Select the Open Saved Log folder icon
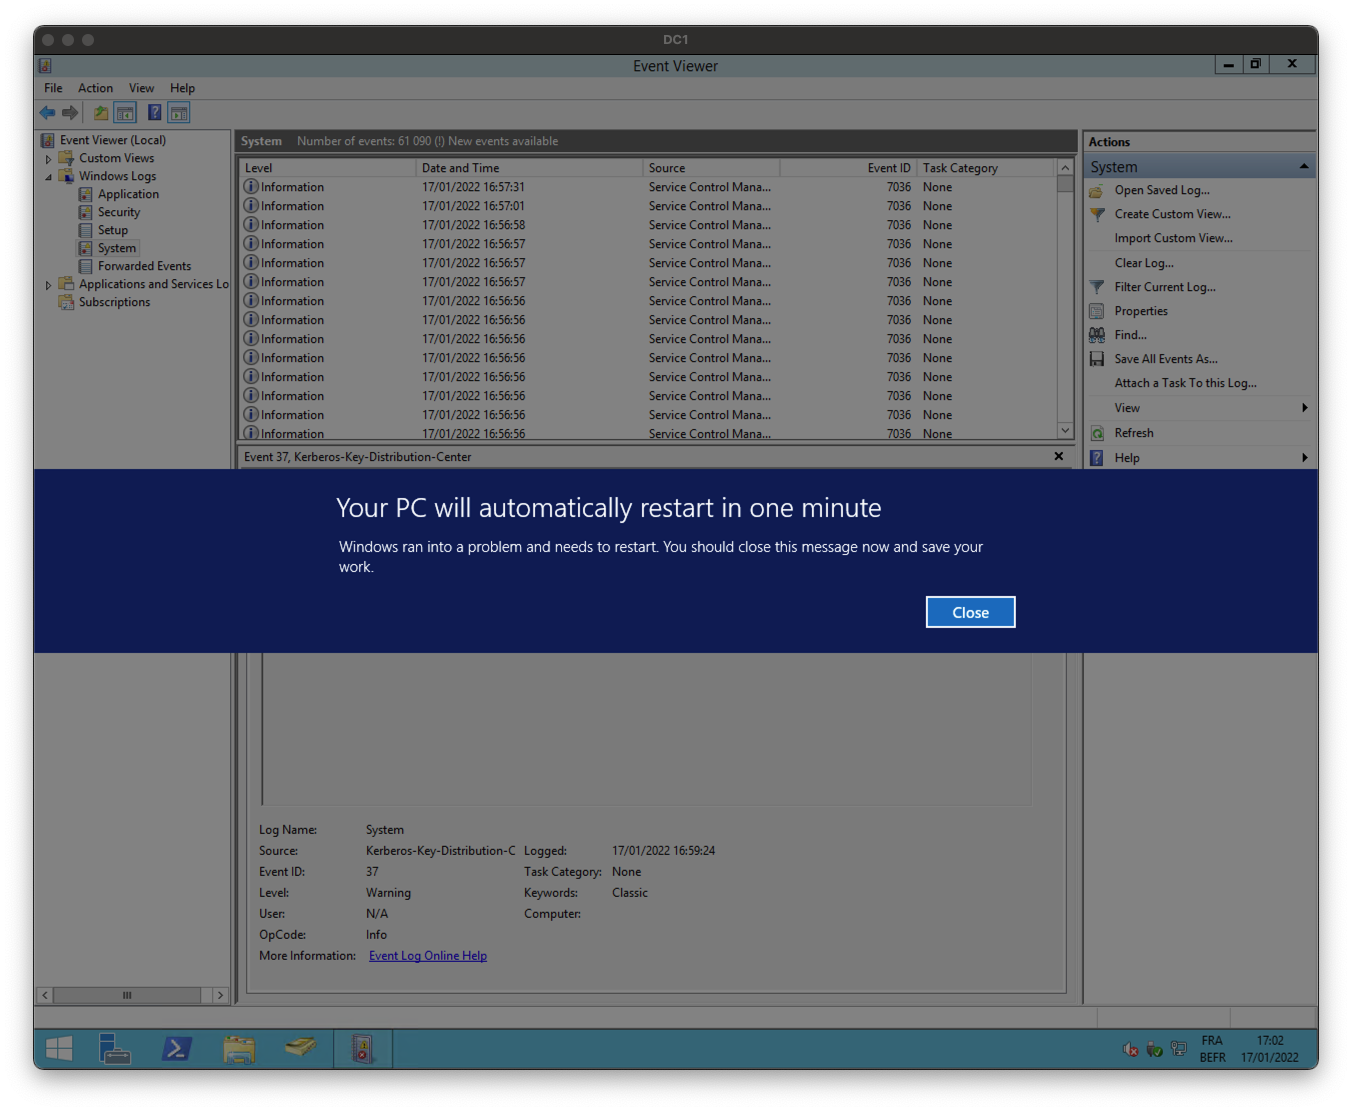This screenshot has width=1352, height=1111. click(x=1097, y=190)
